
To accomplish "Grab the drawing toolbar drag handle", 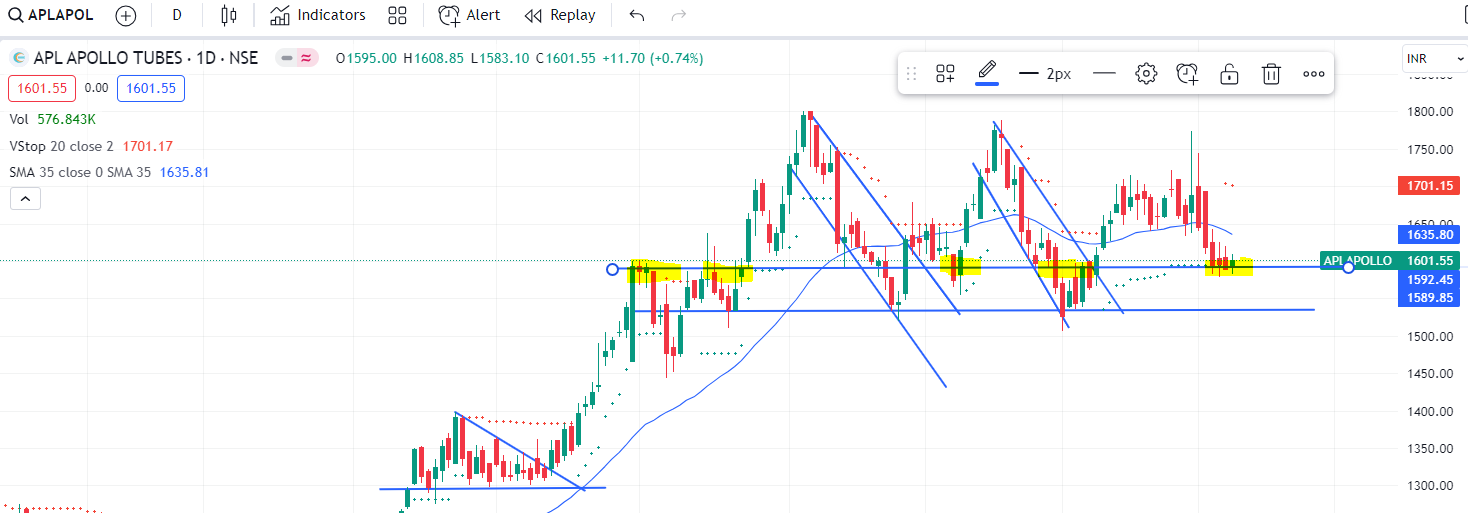I will (x=911, y=73).
